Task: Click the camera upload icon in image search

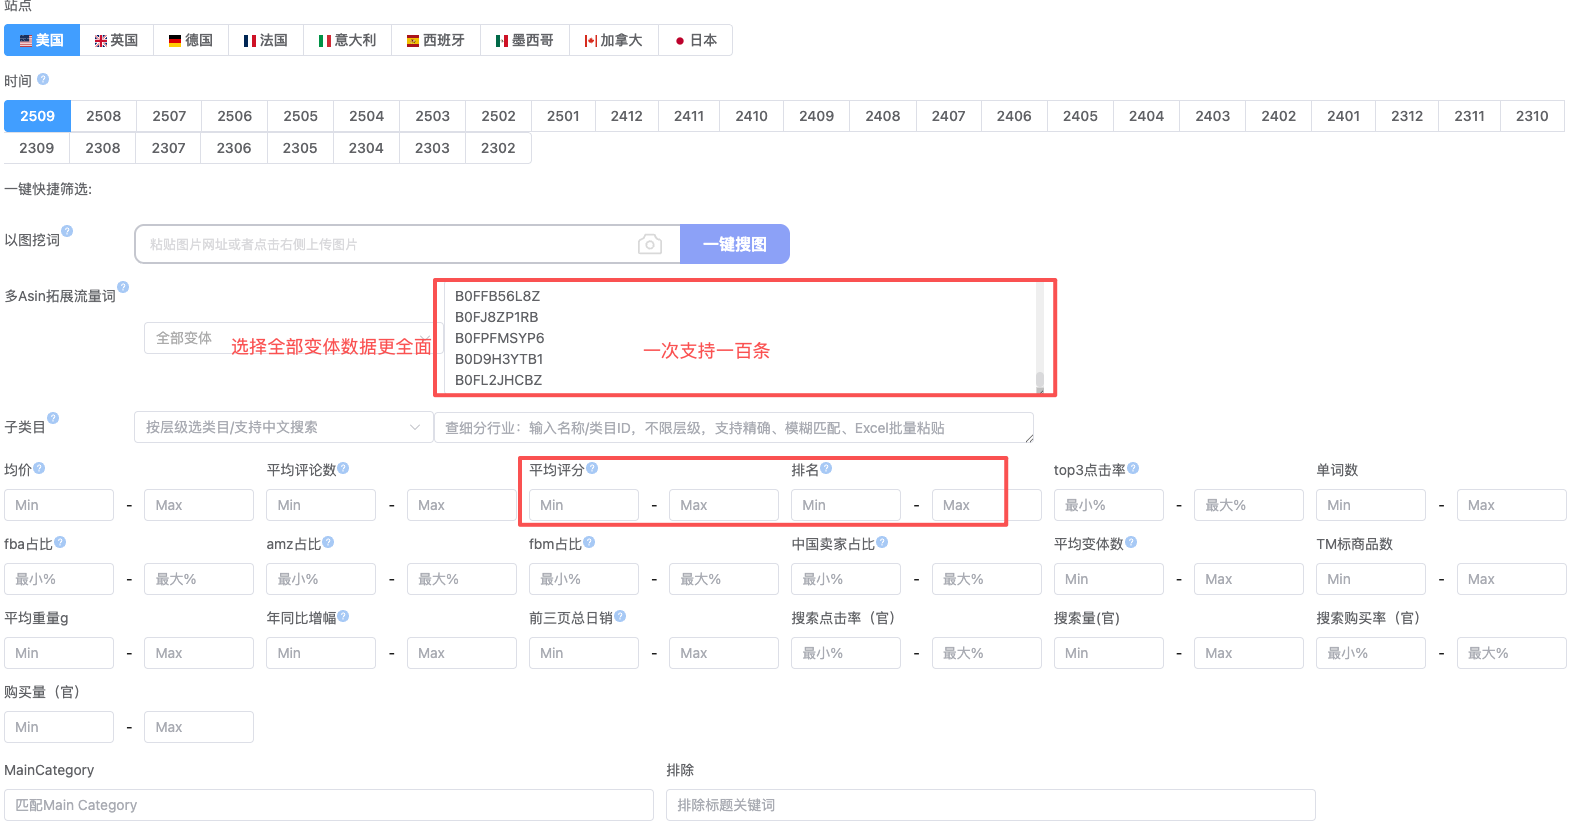Action: tap(650, 244)
